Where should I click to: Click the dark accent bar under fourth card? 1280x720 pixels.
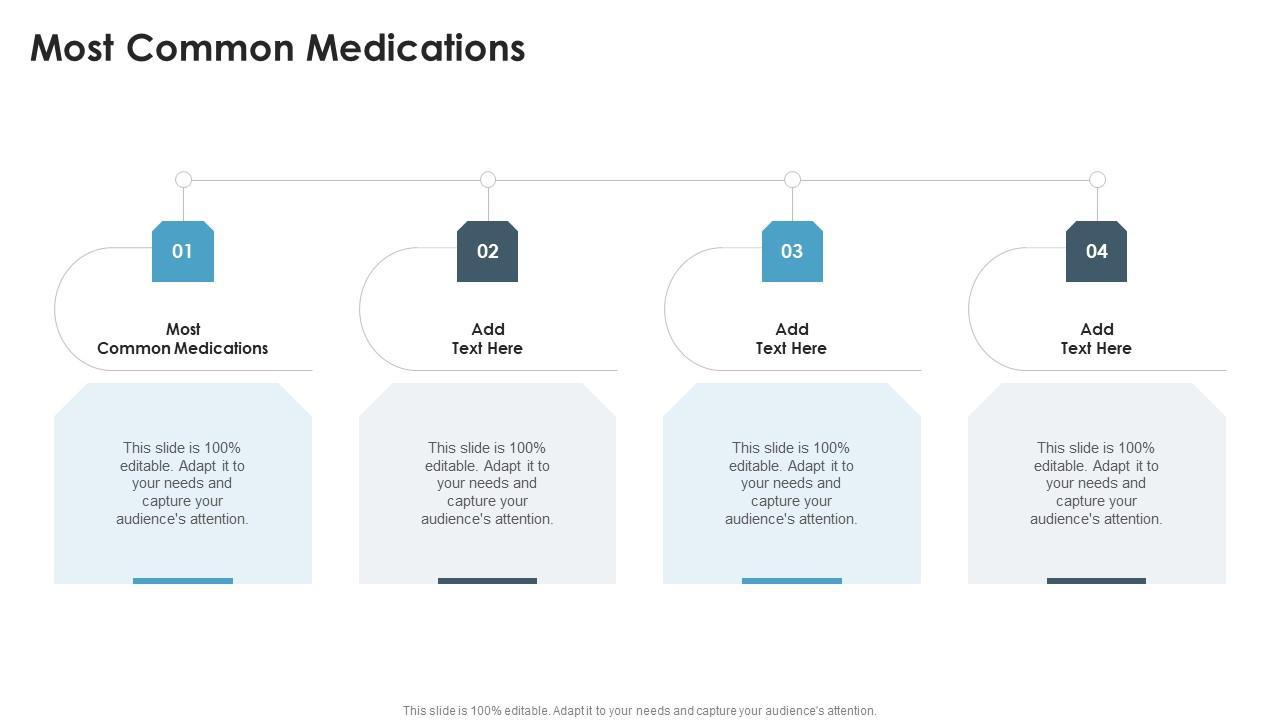(1096, 580)
